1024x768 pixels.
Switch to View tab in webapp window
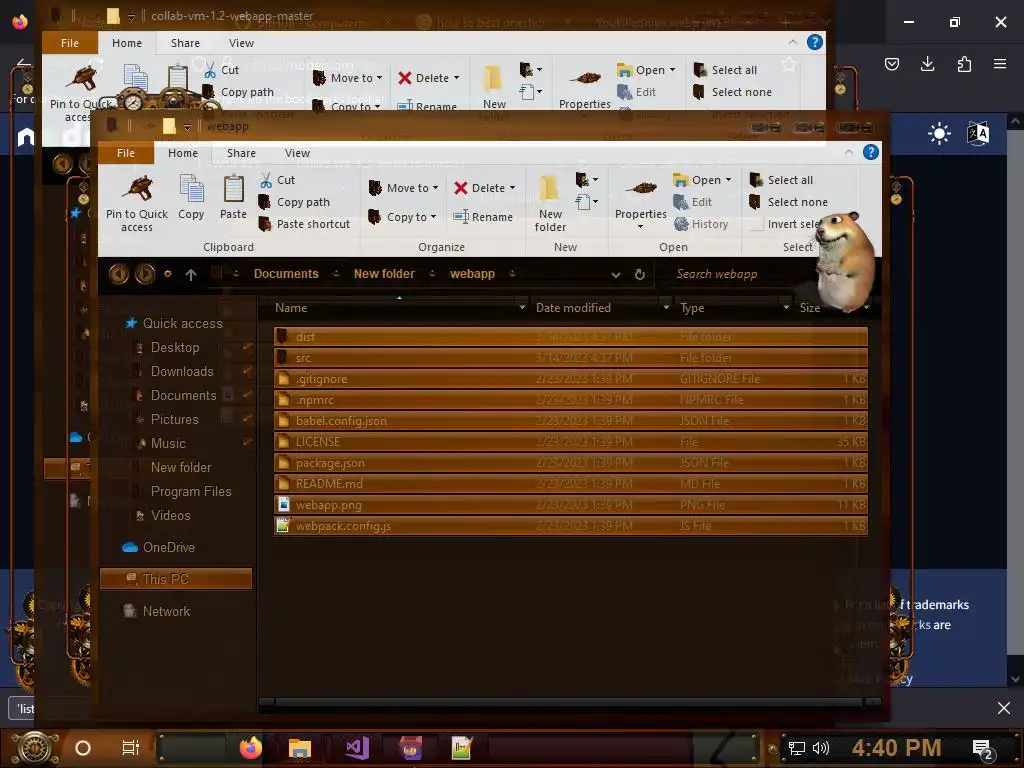297,153
